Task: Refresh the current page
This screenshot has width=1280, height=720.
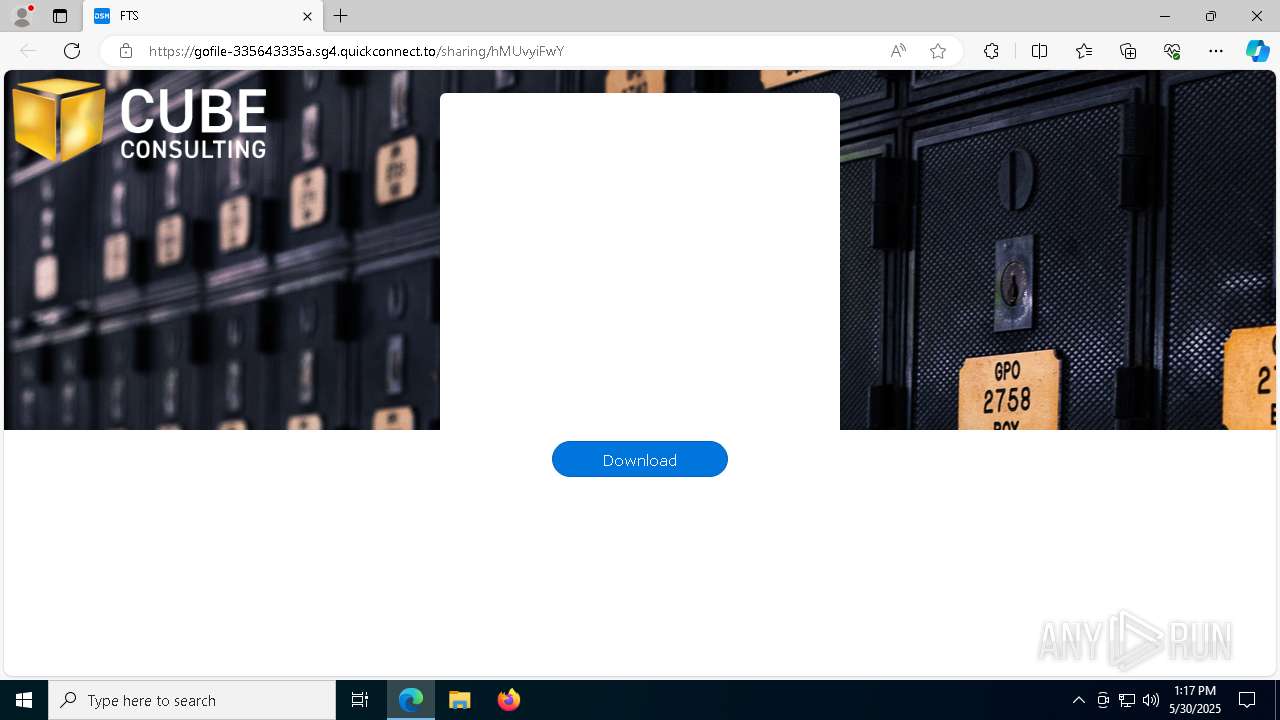Action: pos(72,51)
